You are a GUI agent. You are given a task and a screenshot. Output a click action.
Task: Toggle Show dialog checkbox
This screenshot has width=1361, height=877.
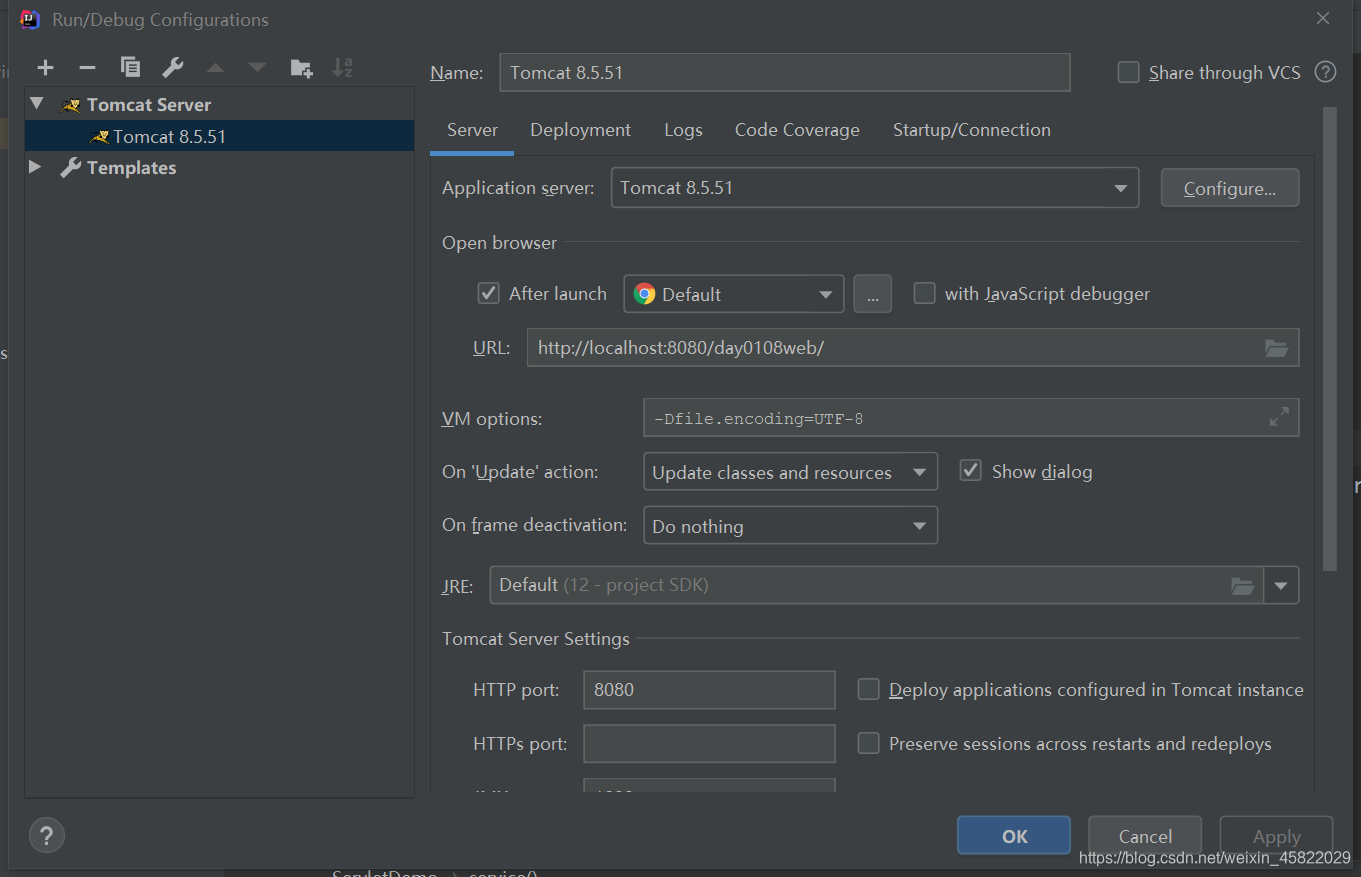970,471
